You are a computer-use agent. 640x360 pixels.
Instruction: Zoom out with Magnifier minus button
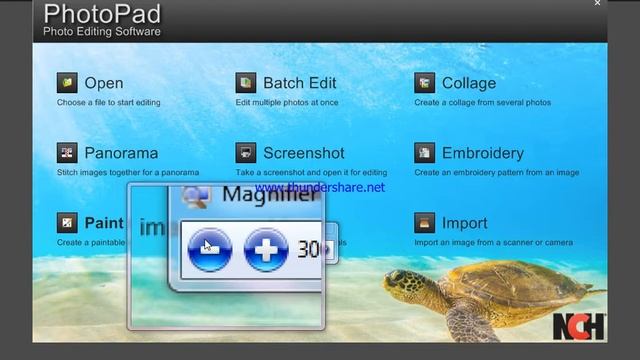pyautogui.click(x=210, y=250)
